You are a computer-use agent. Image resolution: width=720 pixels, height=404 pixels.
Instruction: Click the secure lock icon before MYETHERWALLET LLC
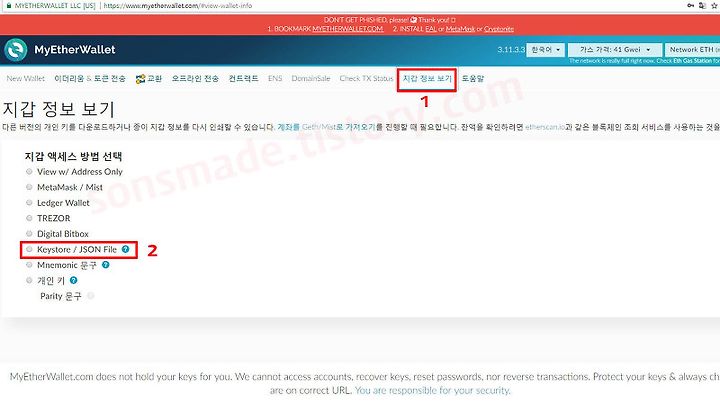click(8, 6)
